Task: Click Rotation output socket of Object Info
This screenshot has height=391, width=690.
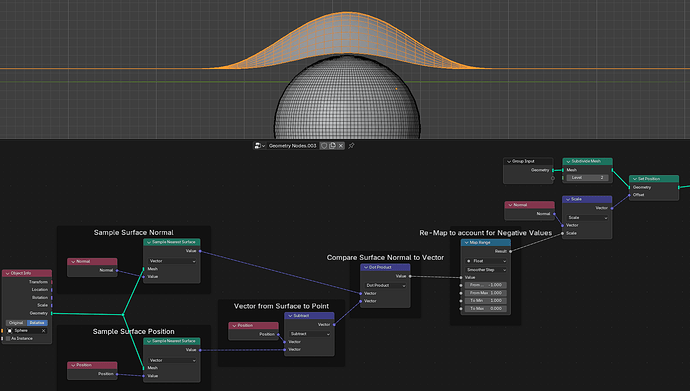Action: click(52, 298)
